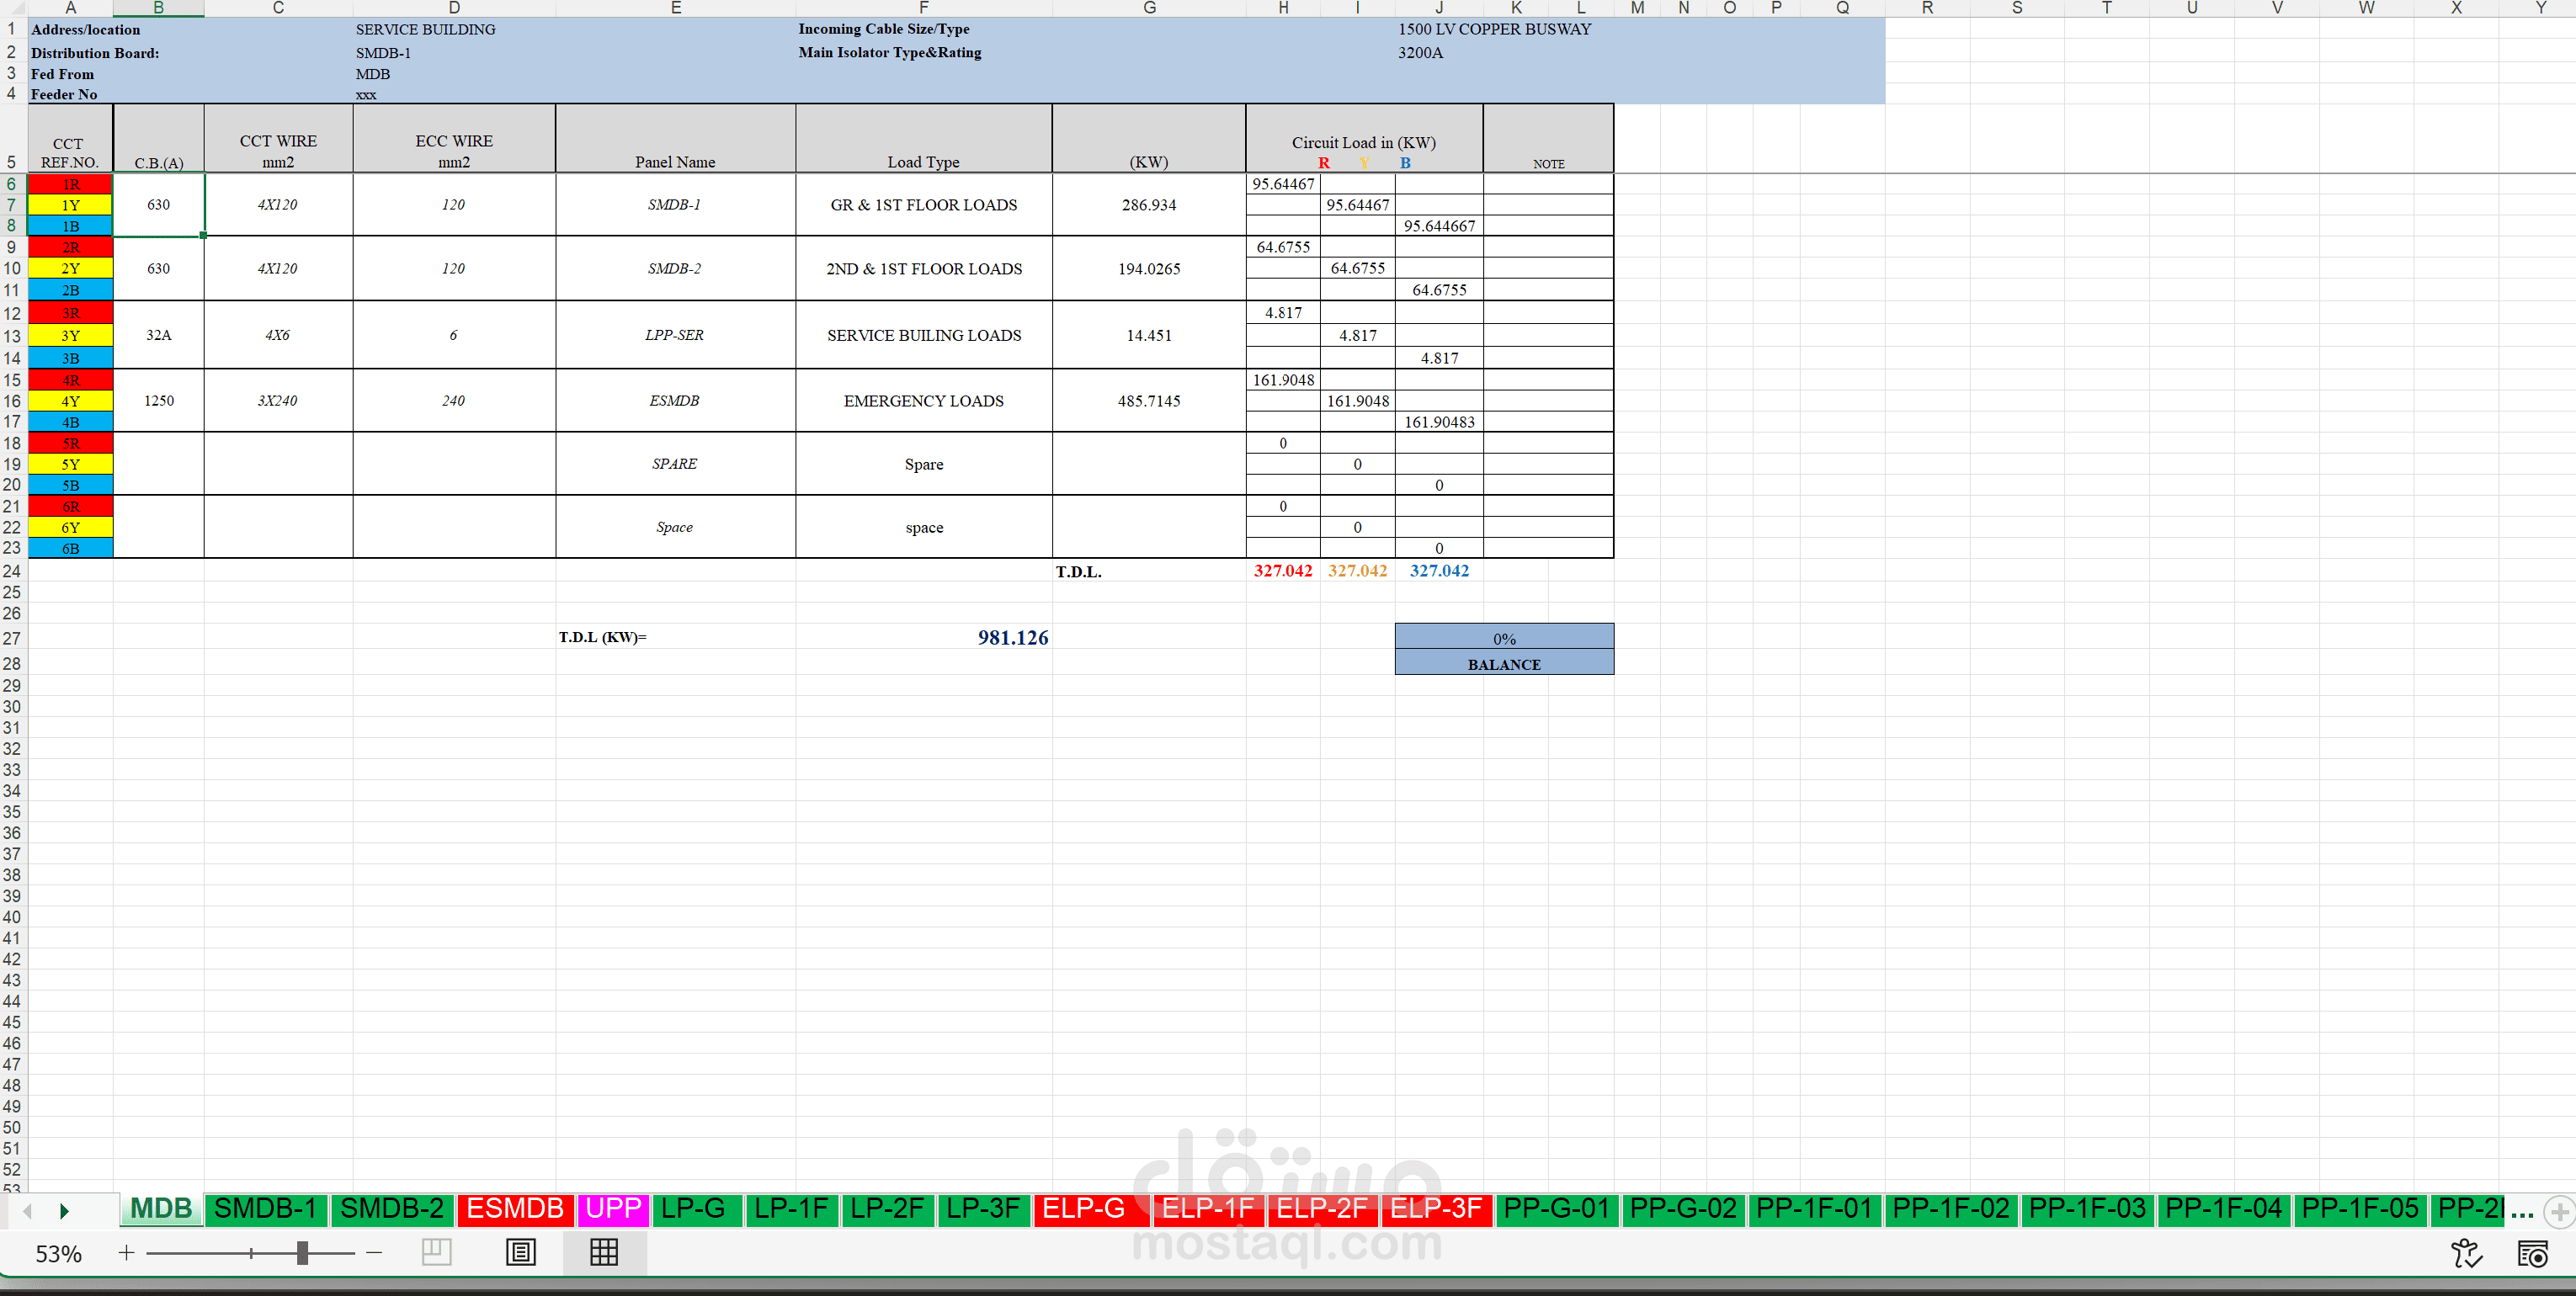Click the 32A breaker rating cell
The width and height of the screenshot is (2576, 1296).
coord(159,335)
